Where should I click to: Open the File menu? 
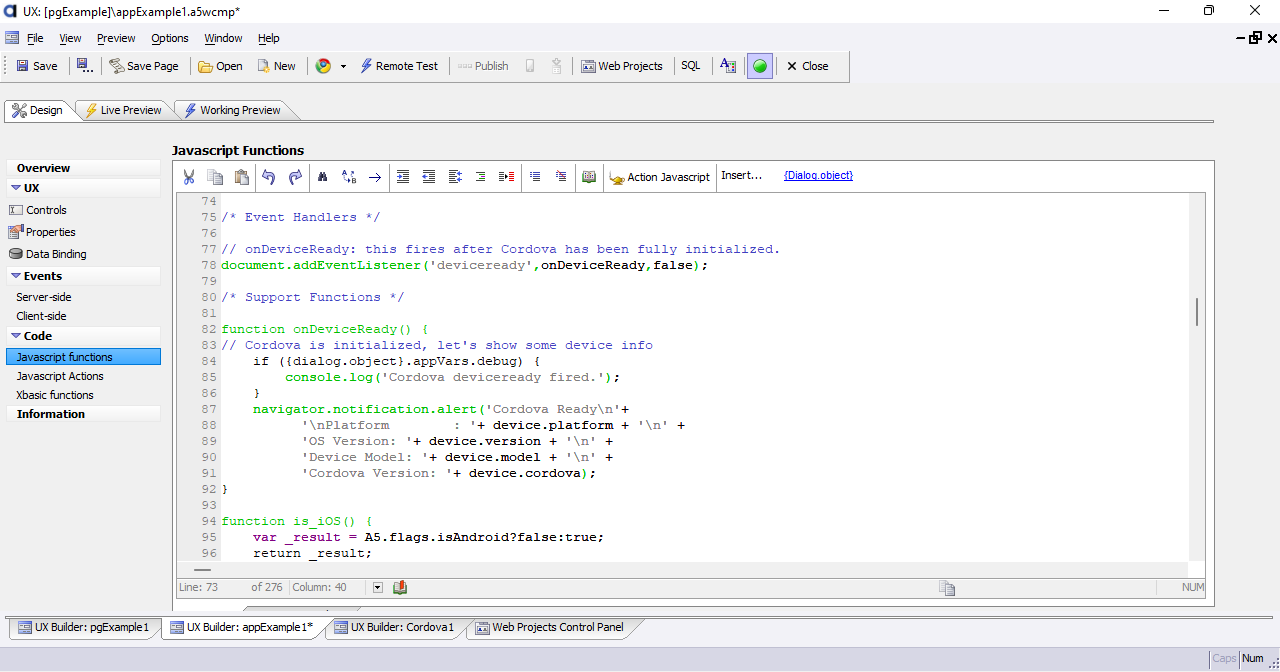pos(35,38)
